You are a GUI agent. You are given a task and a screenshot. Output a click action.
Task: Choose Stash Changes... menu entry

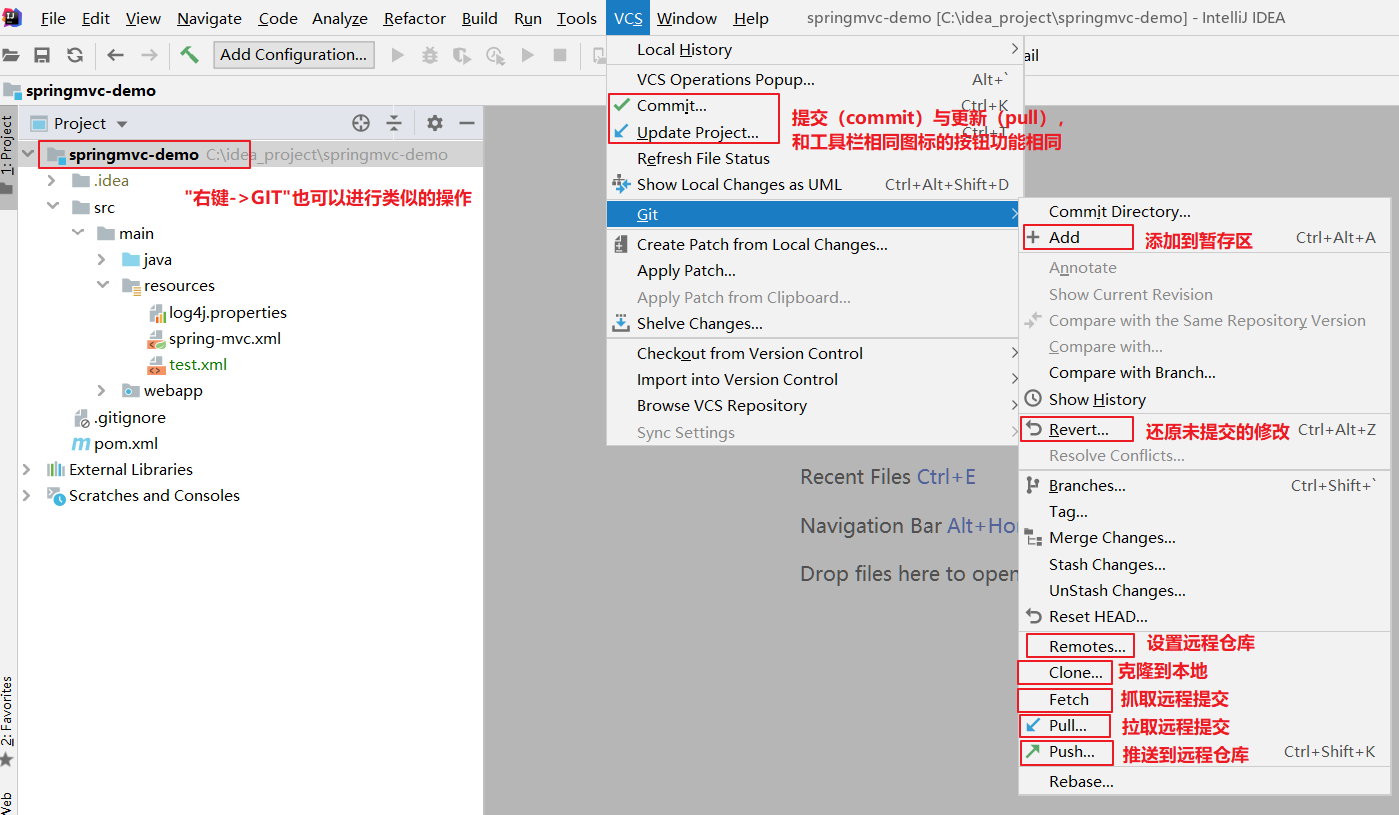click(1107, 565)
